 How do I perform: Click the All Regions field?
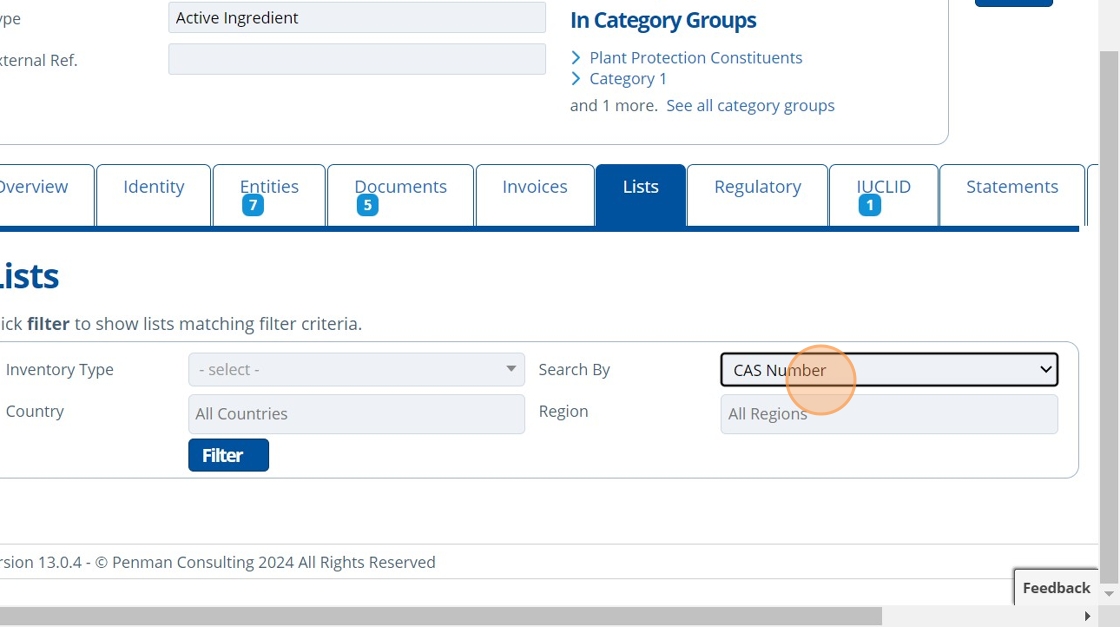(888, 414)
